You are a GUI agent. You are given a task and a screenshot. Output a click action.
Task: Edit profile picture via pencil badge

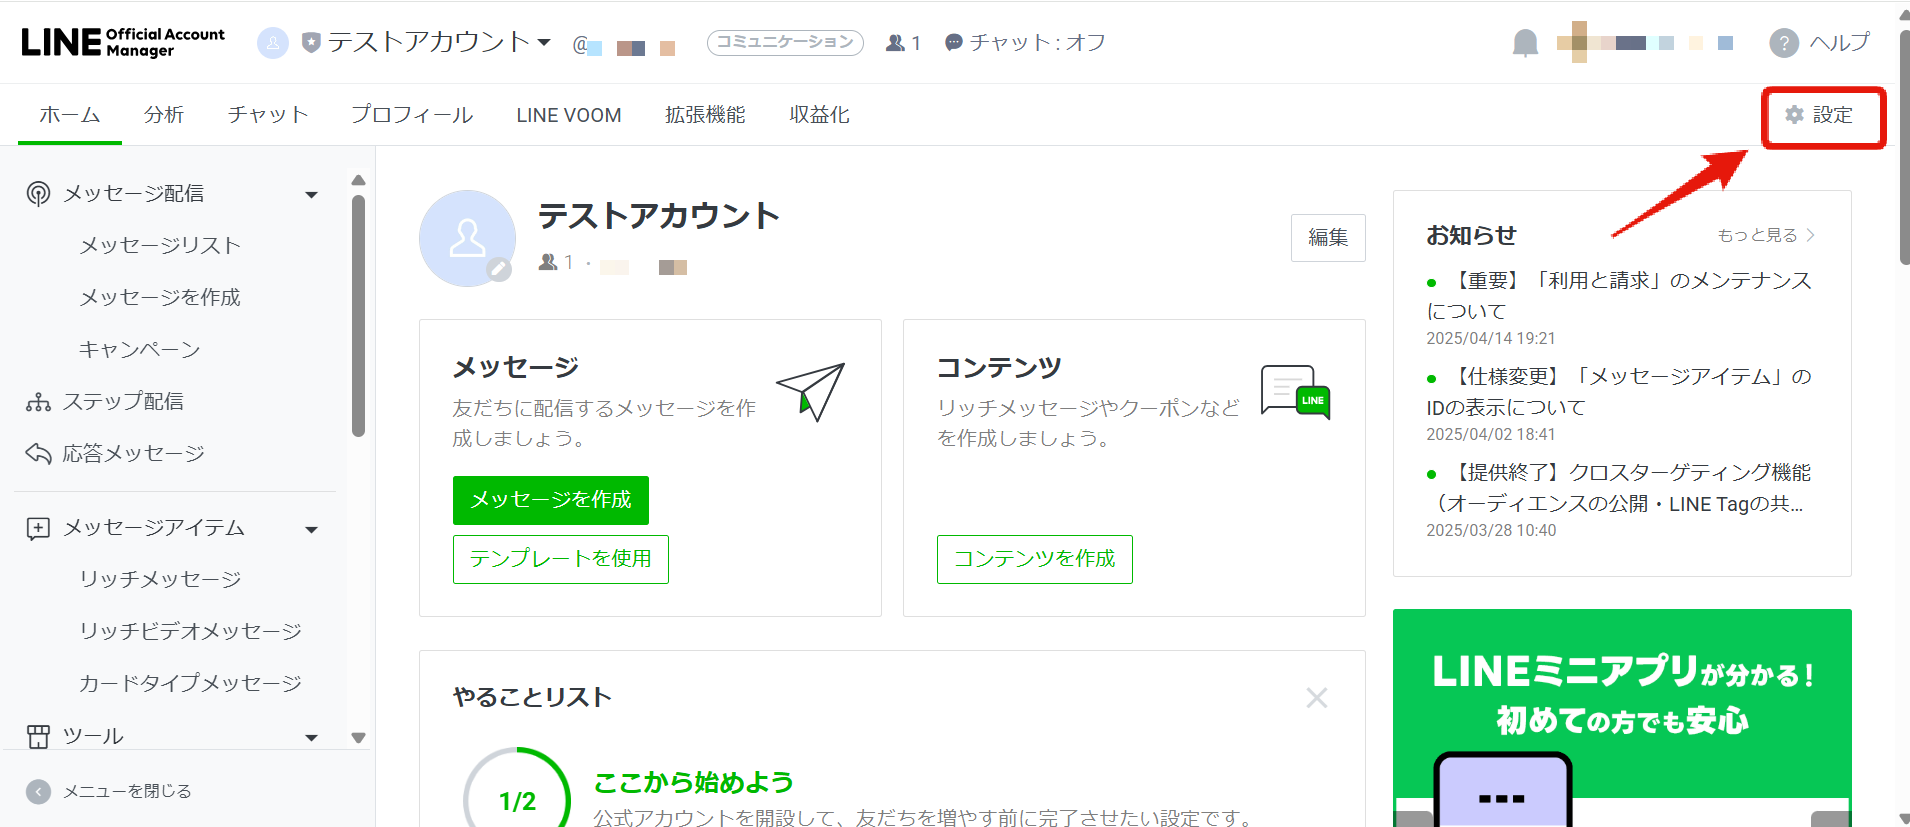(x=499, y=269)
